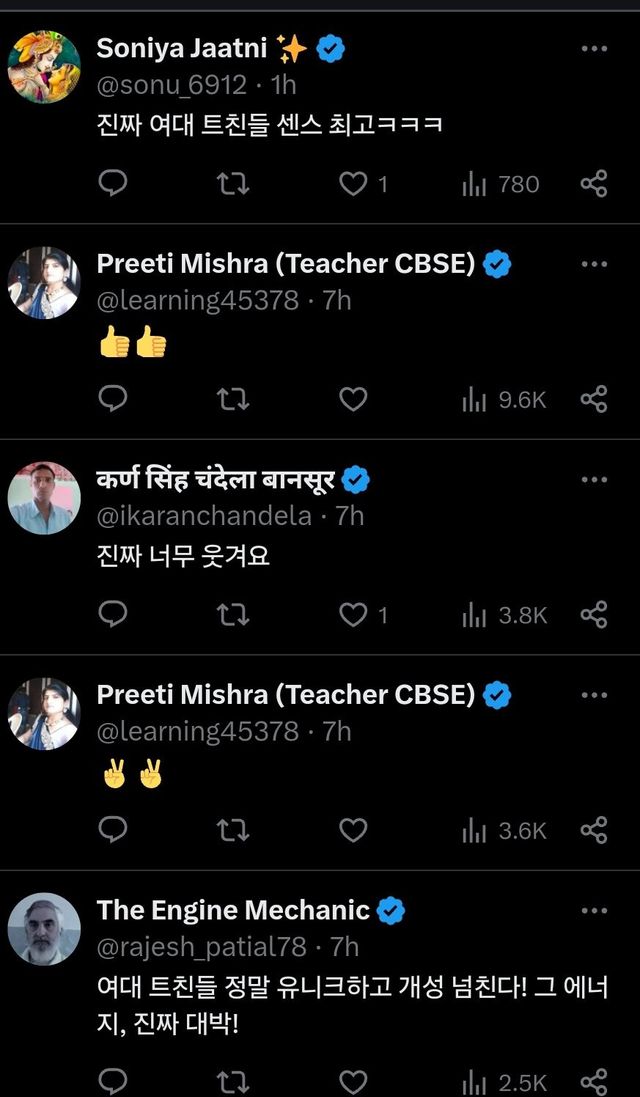The image size is (640, 1097).
Task: Share Soniya Jaatni's tweet
Action: pyautogui.click(x=594, y=183)
